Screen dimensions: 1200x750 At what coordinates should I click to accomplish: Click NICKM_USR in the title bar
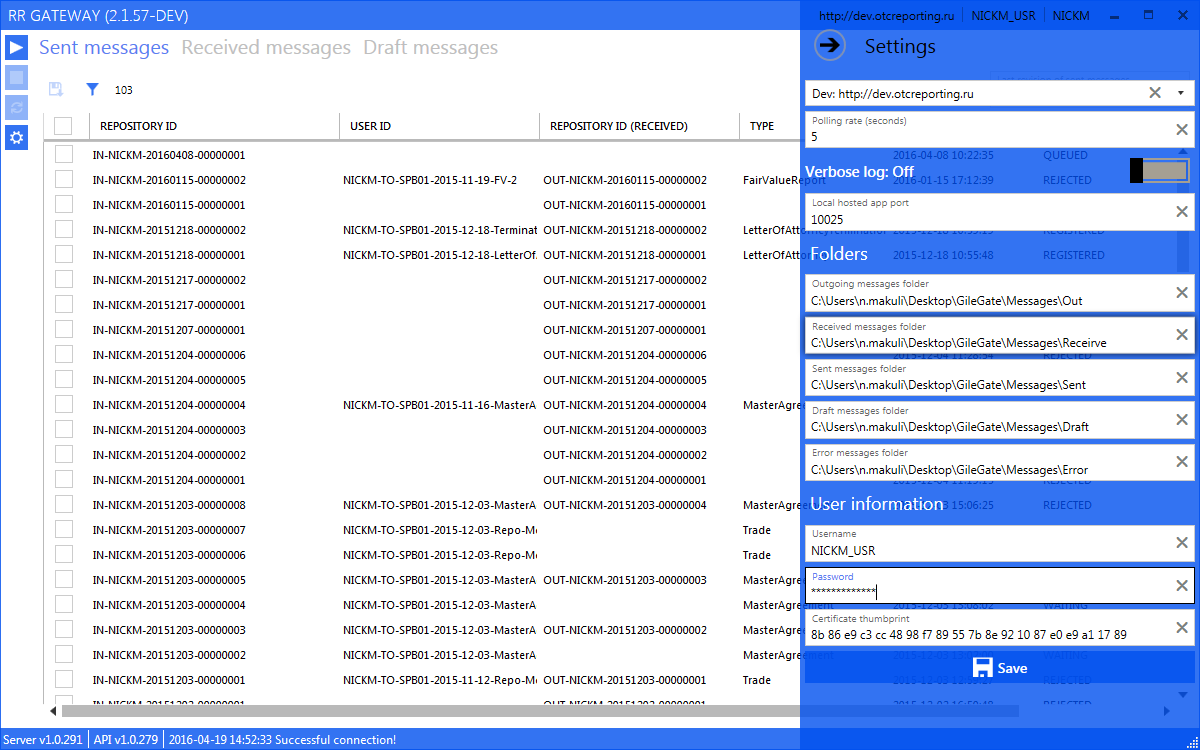(1003, 16)
